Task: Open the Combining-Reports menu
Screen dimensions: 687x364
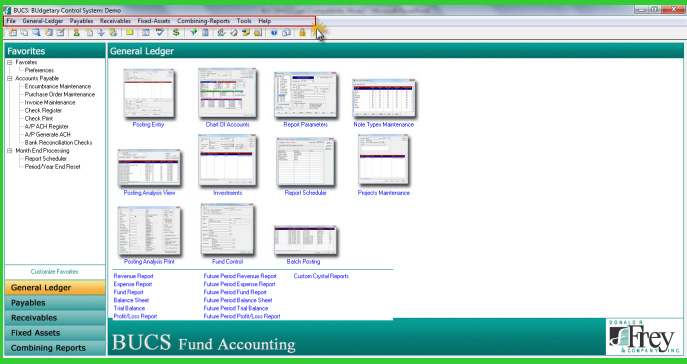Action: click(x=204, y=21)
